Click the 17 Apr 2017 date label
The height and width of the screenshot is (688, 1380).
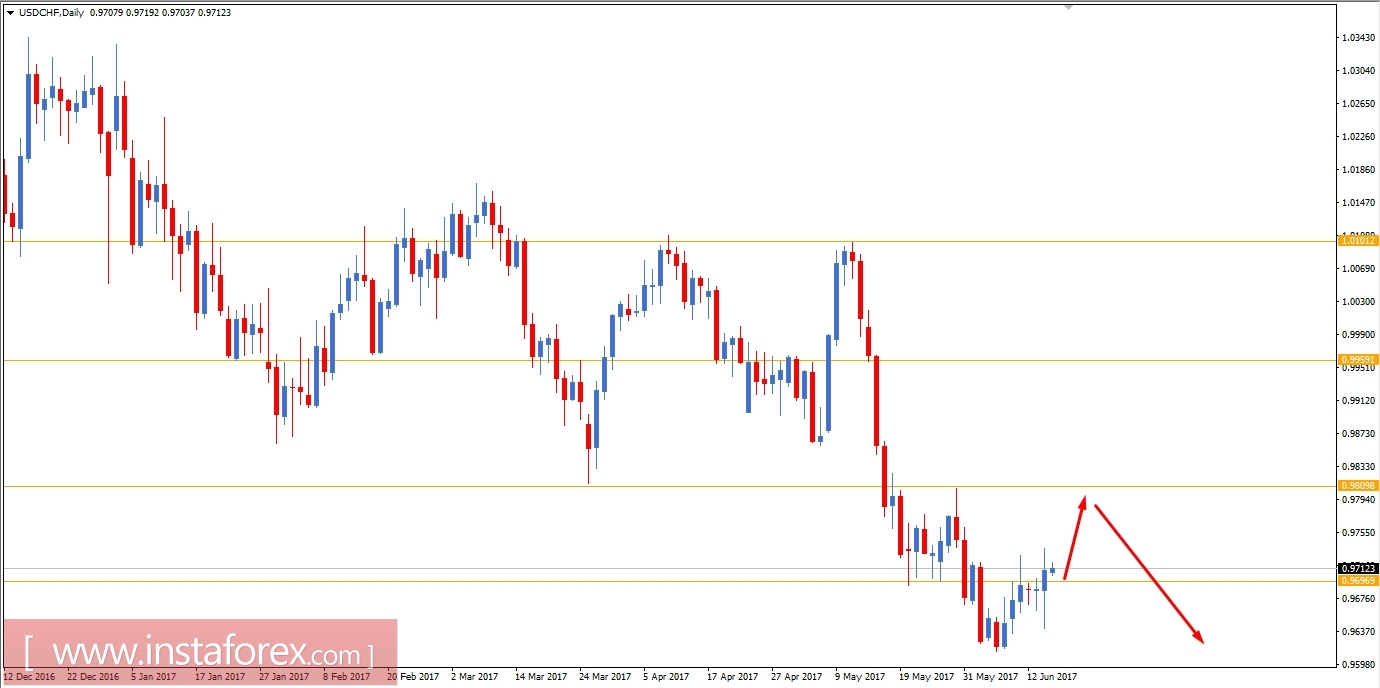tap(732, 677)
